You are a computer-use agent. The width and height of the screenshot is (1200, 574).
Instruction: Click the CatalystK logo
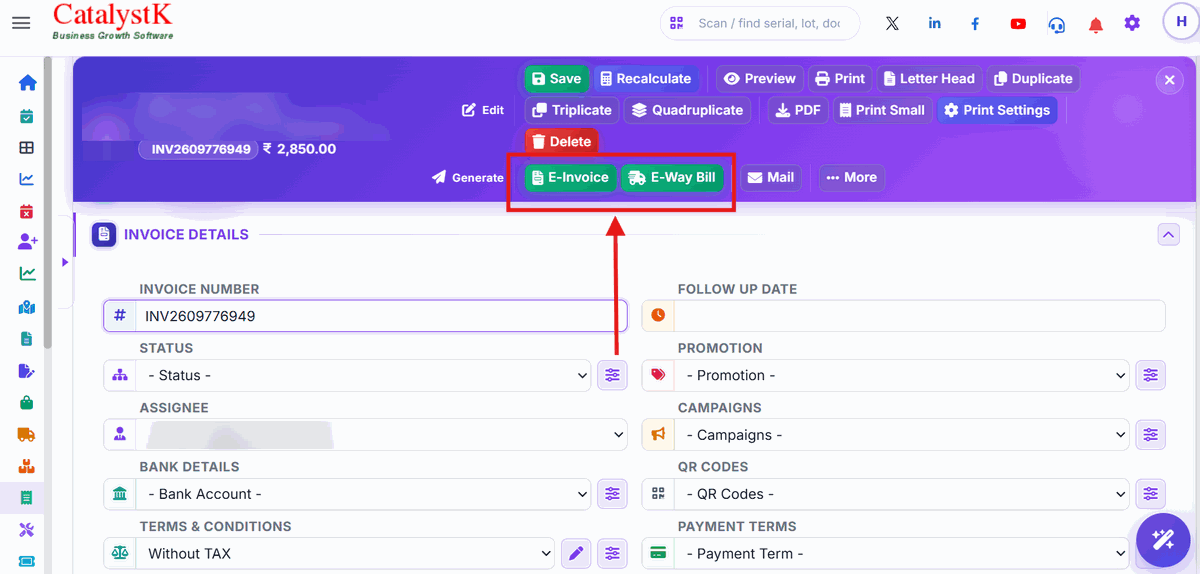(x=112, y=21)
